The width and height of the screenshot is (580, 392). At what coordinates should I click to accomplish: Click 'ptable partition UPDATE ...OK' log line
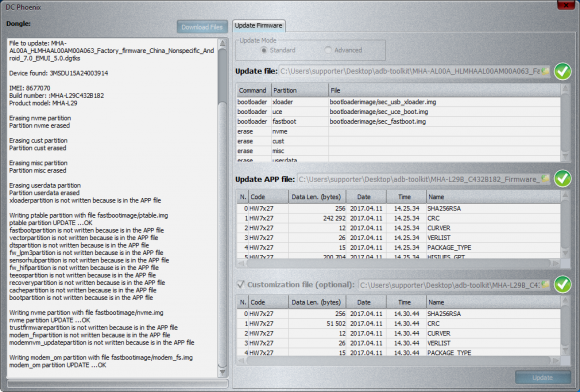[51, 223]
